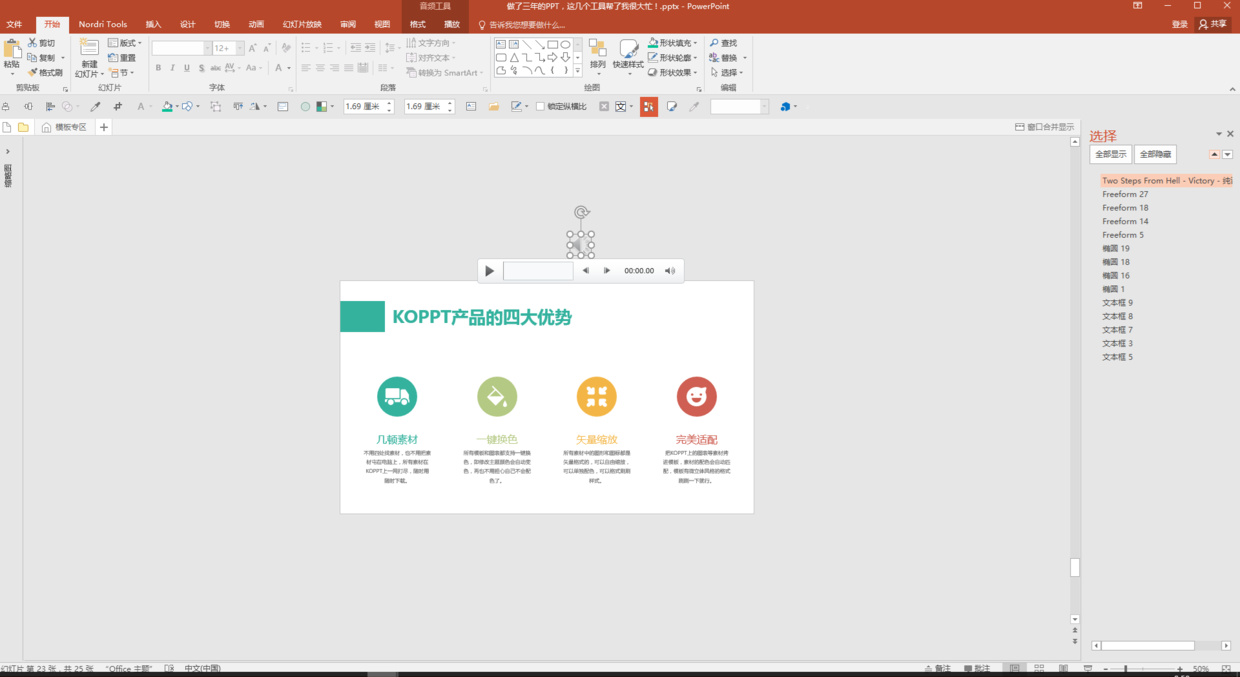
Task: Play the audio clip
Action: [489, 271]
